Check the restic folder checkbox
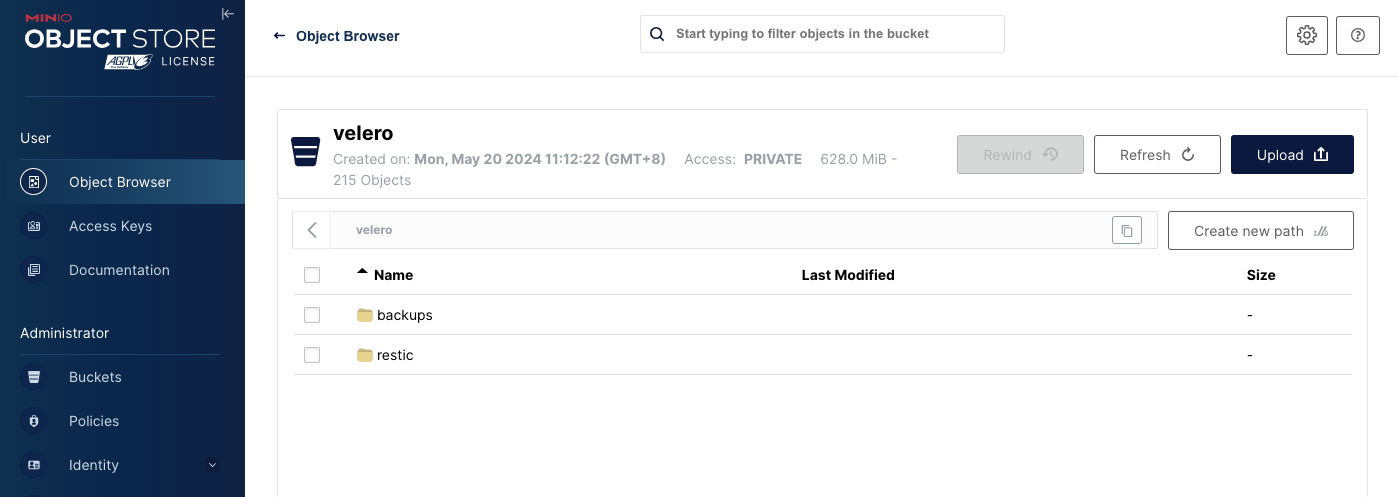 pyautogui.click(x=312, y=355)
